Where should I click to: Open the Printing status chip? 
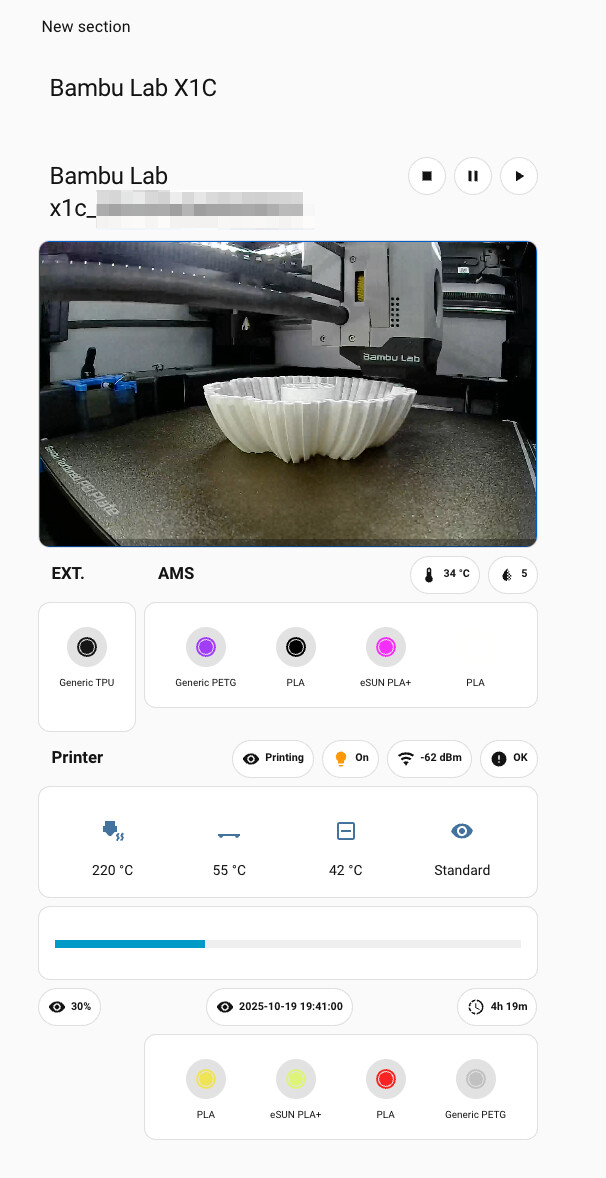(273, 759)
